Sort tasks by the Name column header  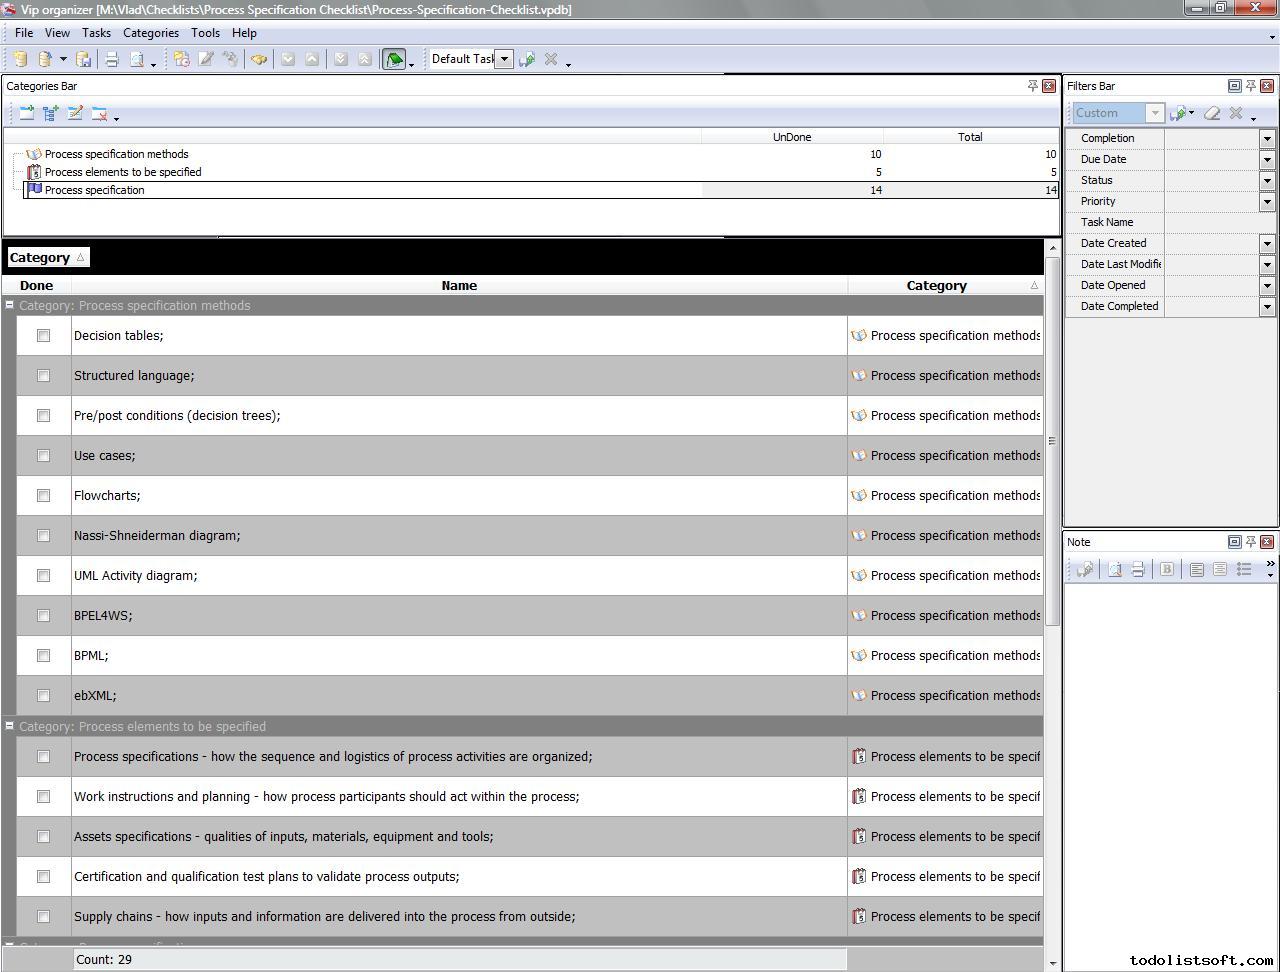[x=459, y=286]
